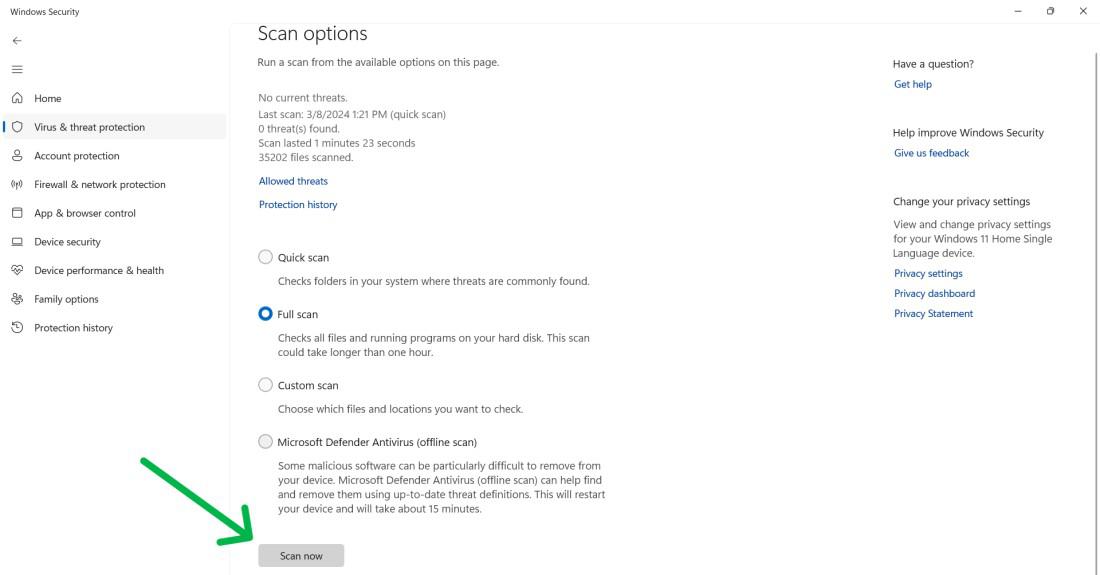The image size is (1100, 575).
Task: Click the Protection history clock icon
Action: [x=17, y=328]
